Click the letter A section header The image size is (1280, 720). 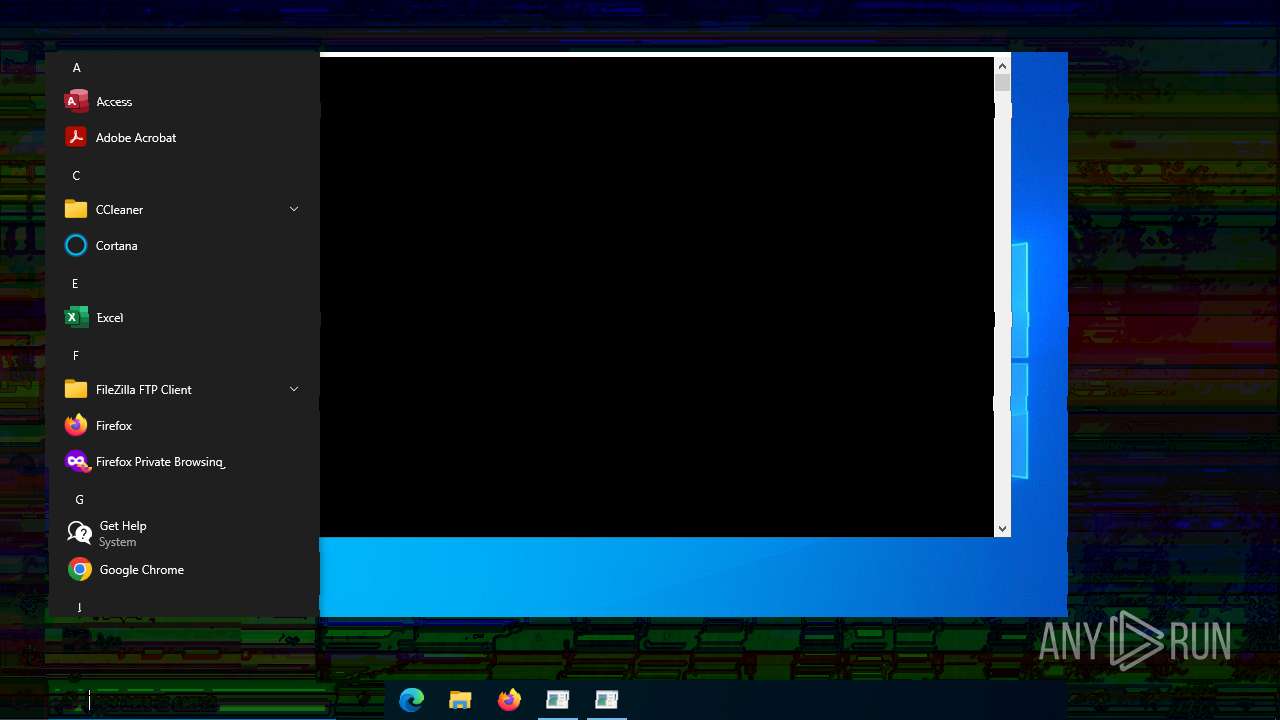pos(76,68)
